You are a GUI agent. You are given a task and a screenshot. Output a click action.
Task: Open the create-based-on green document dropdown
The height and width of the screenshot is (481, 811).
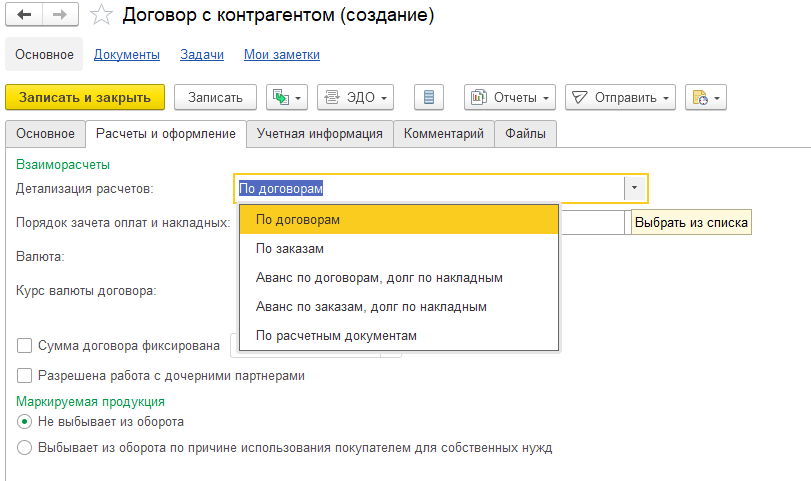tap(287, 97)
